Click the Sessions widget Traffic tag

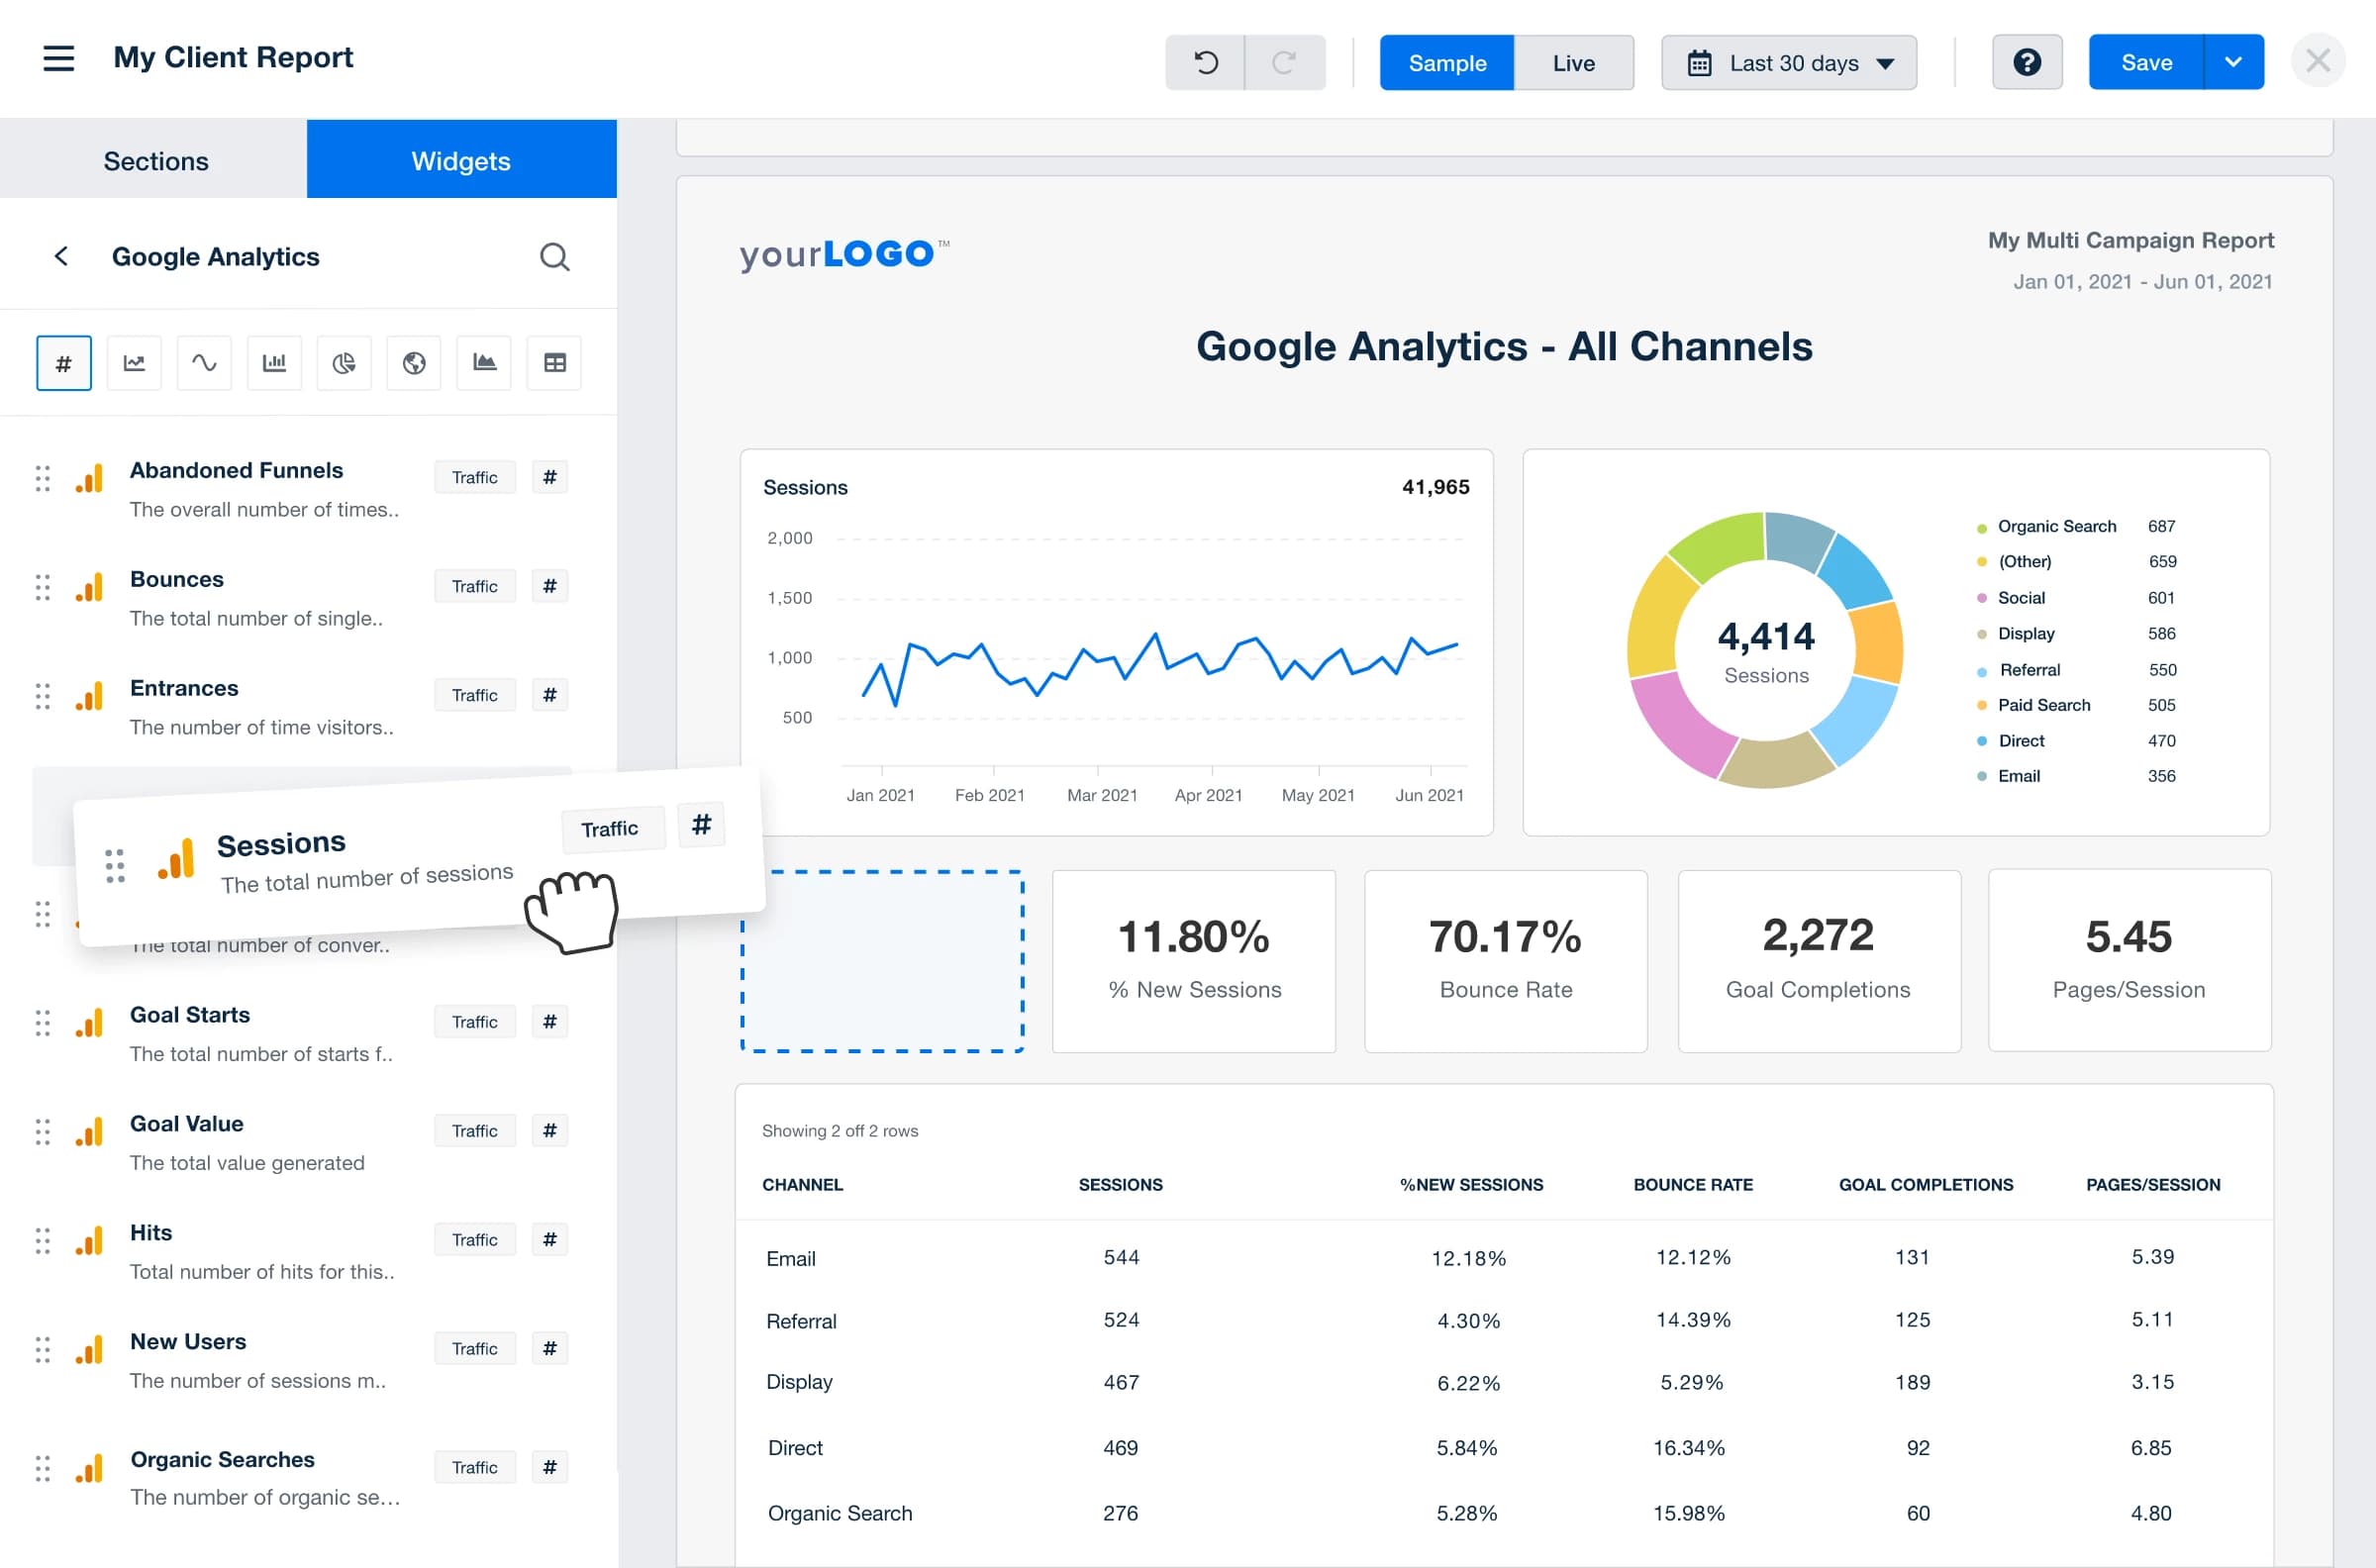pos(609,826)
